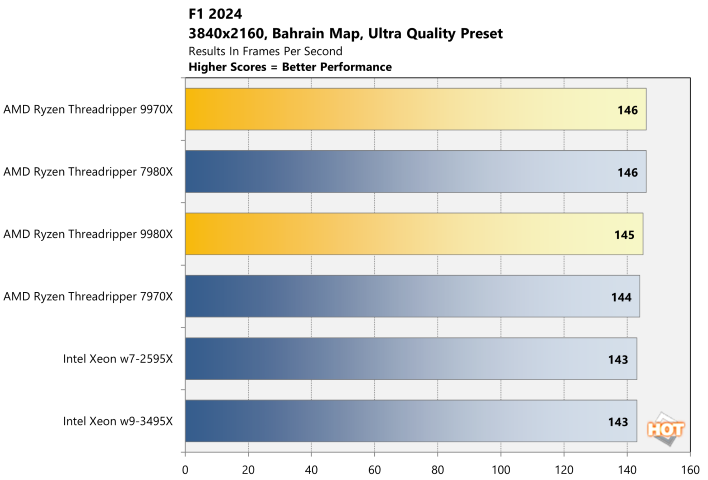Click the x-axis label '20'
This screenshot has width=708, height=480.
point(248,470)
